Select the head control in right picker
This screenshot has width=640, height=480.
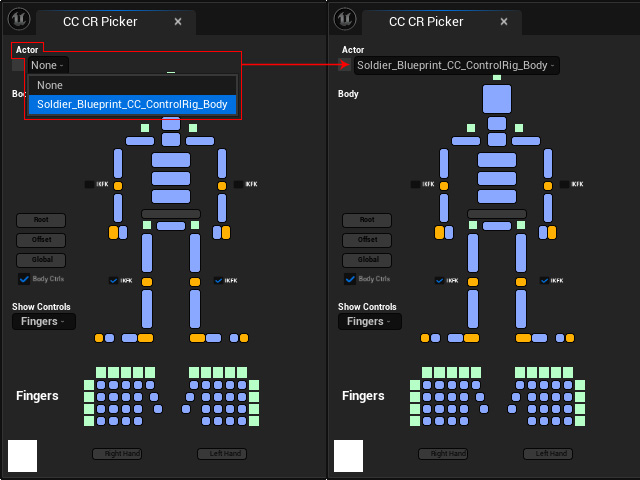[x=497, y=99]
